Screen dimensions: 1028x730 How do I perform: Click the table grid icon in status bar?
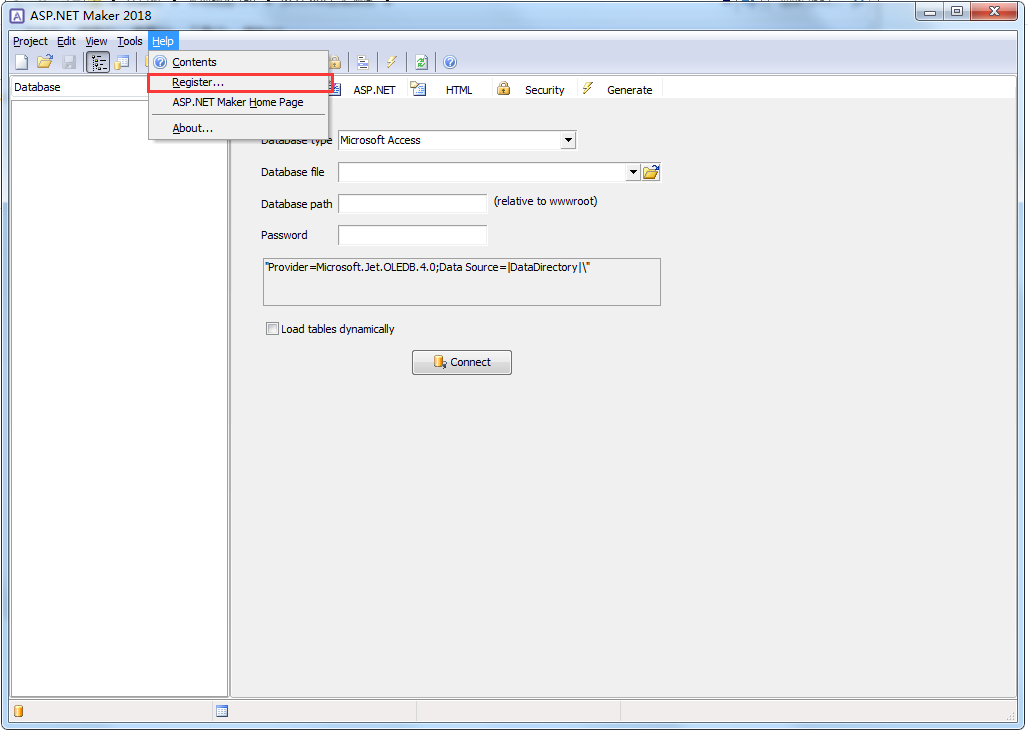[x=222, y=711]
